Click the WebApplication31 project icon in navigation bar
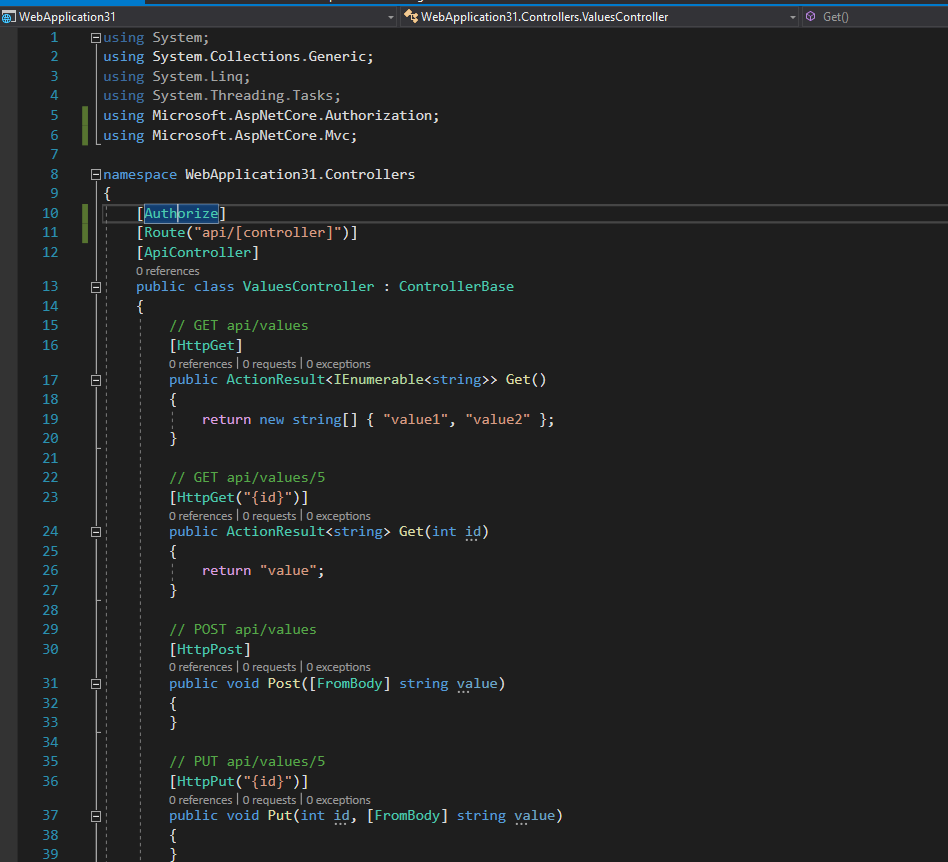 click(9, 17)
